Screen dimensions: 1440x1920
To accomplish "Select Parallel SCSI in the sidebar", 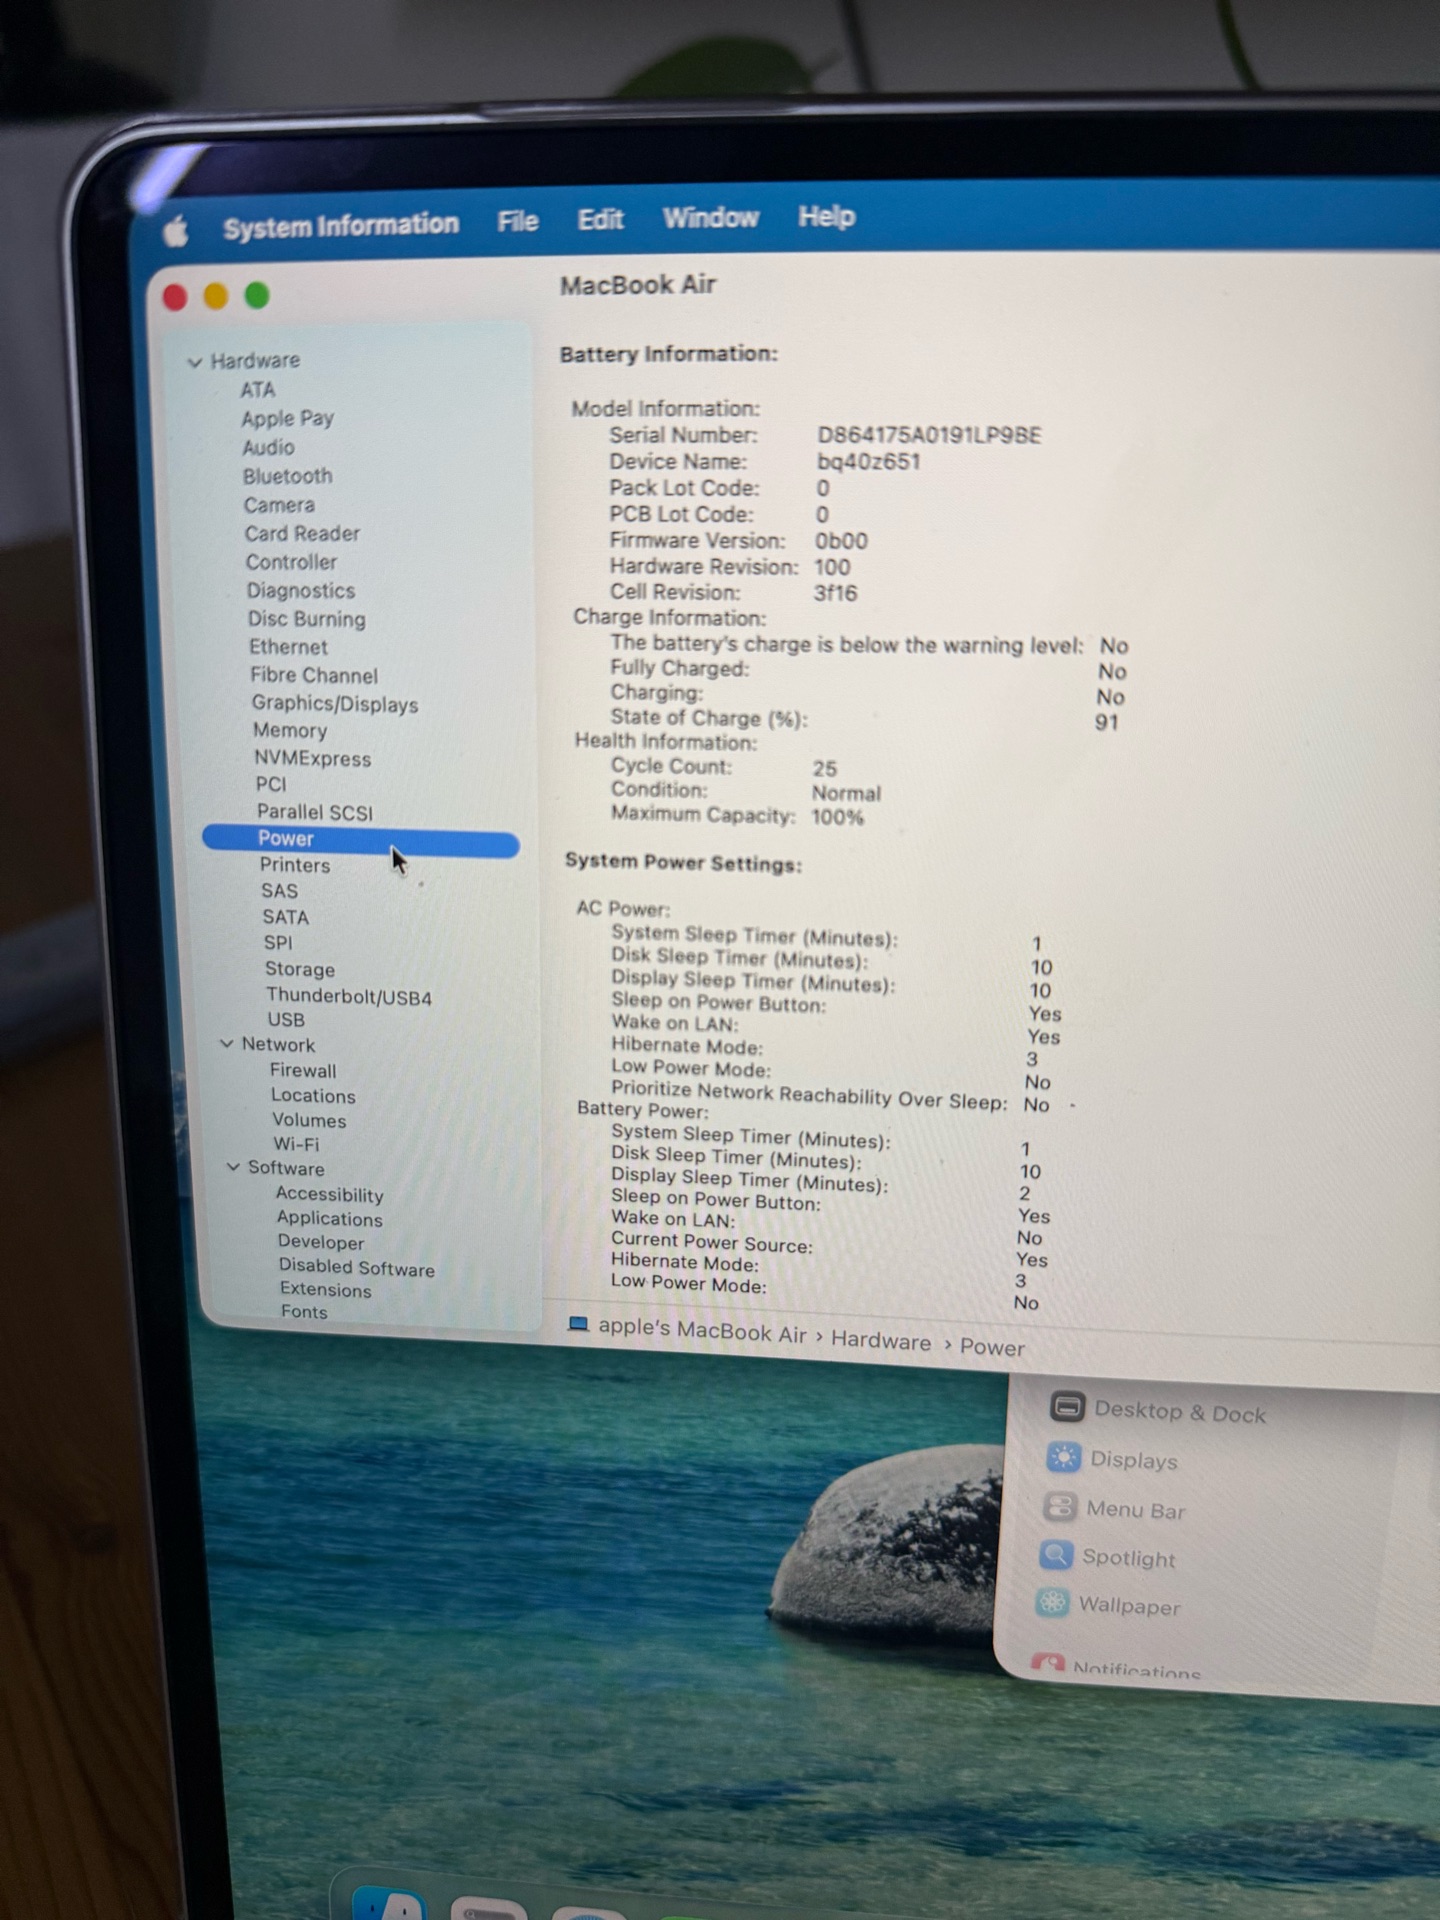I will [314, 812].
